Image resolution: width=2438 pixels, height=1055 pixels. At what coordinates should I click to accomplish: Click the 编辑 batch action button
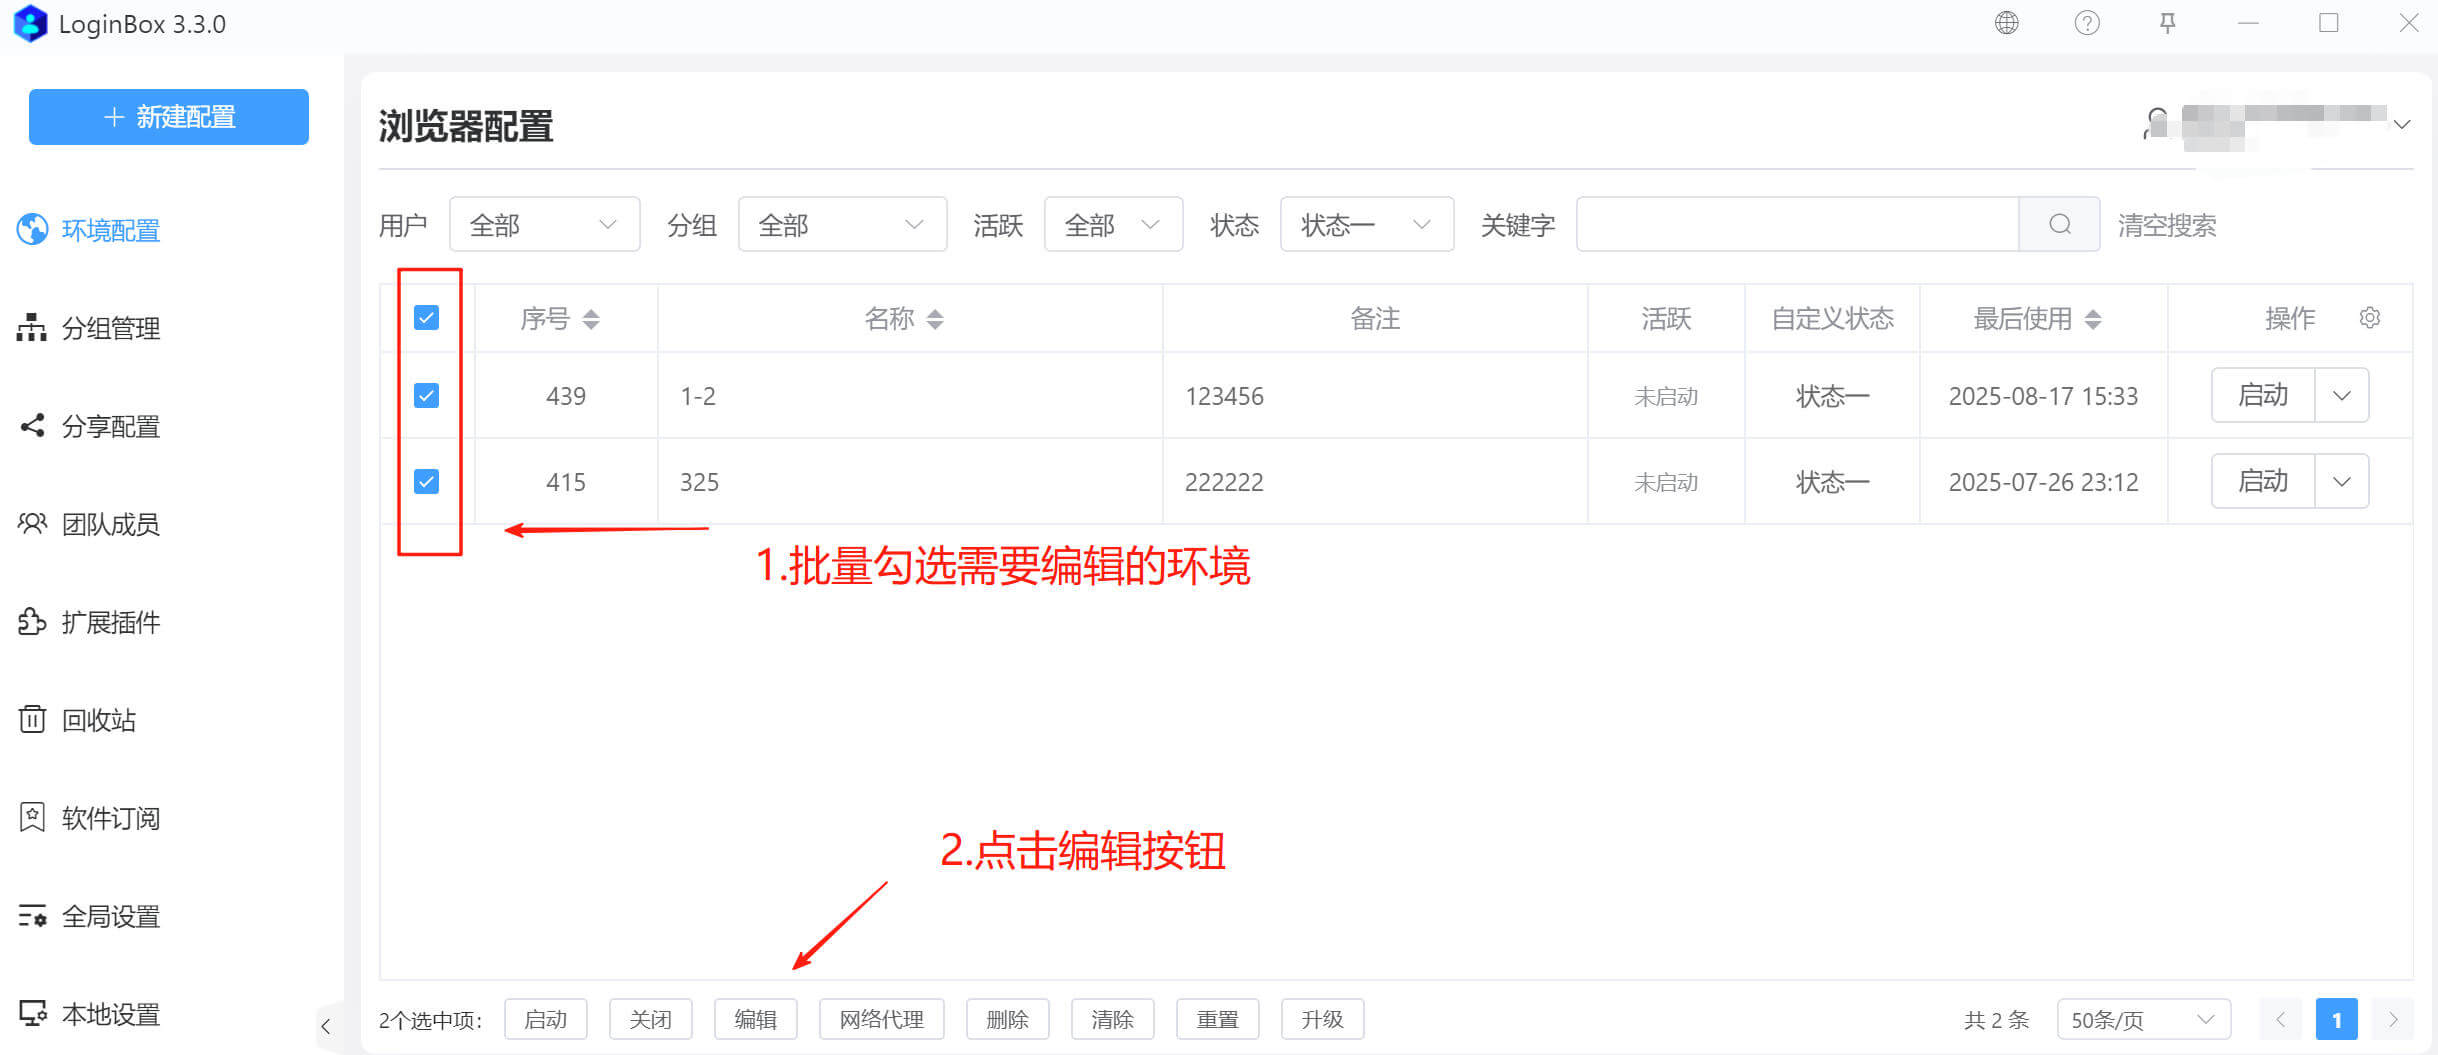tap(755, 1020)
